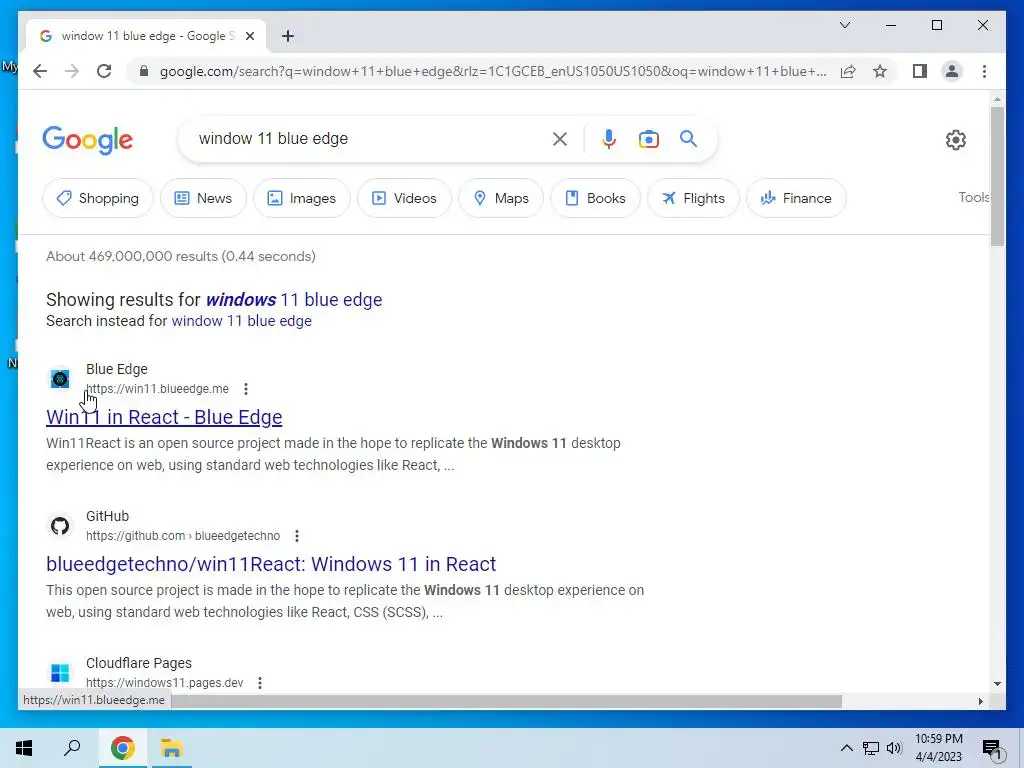Click Chrome icon in the taskbar
This screenshot has height=768, width=1024.
point(122,748)
